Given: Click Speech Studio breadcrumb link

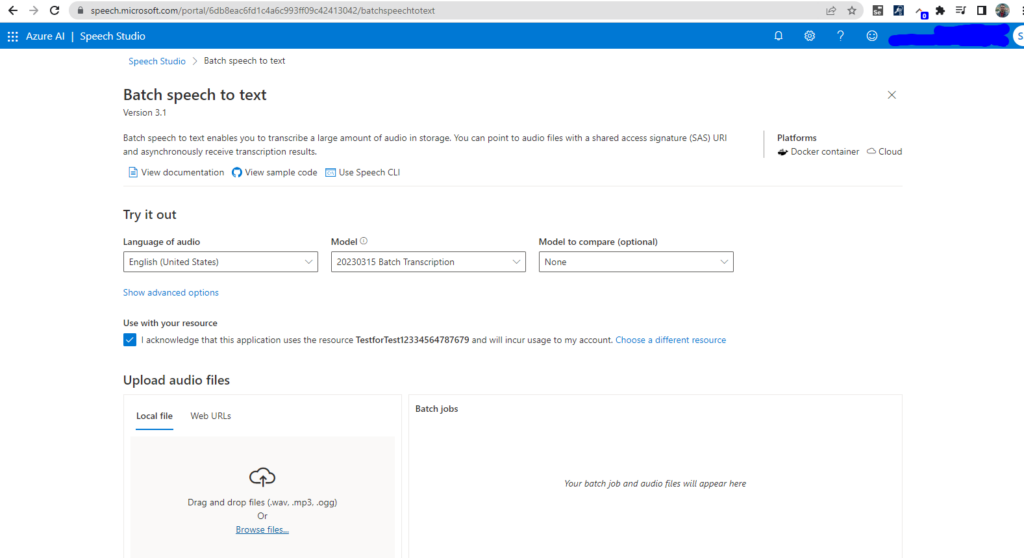Looking at the screenshot, I should coord(157,61).
